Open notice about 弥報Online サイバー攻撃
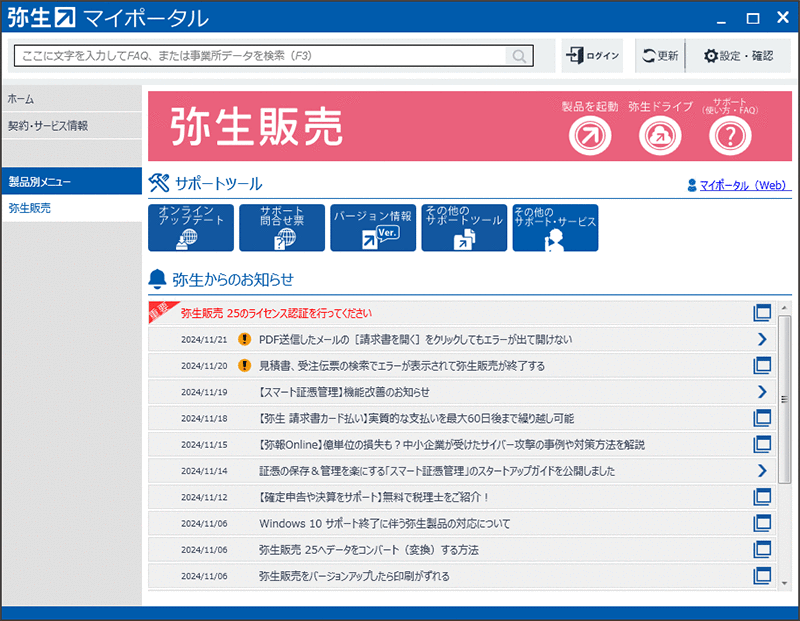This screenshot has height=621, width=800. (x=462, y=444)
